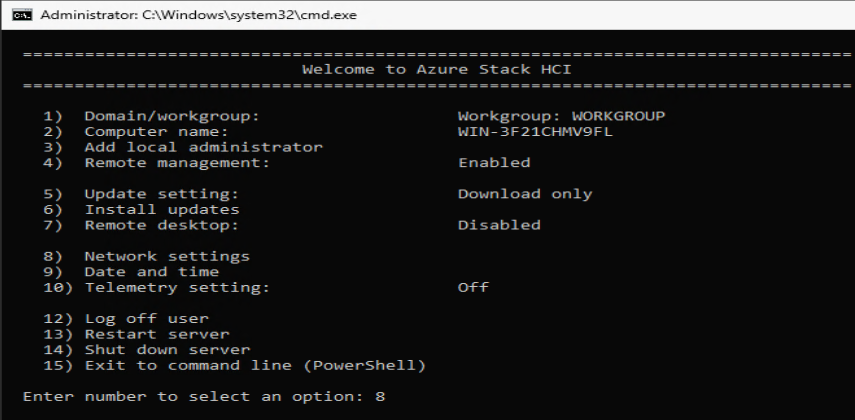This screenshot has width=855, height=420.
Task: Click Telemetry setting menu line
Action: [177, 288]
